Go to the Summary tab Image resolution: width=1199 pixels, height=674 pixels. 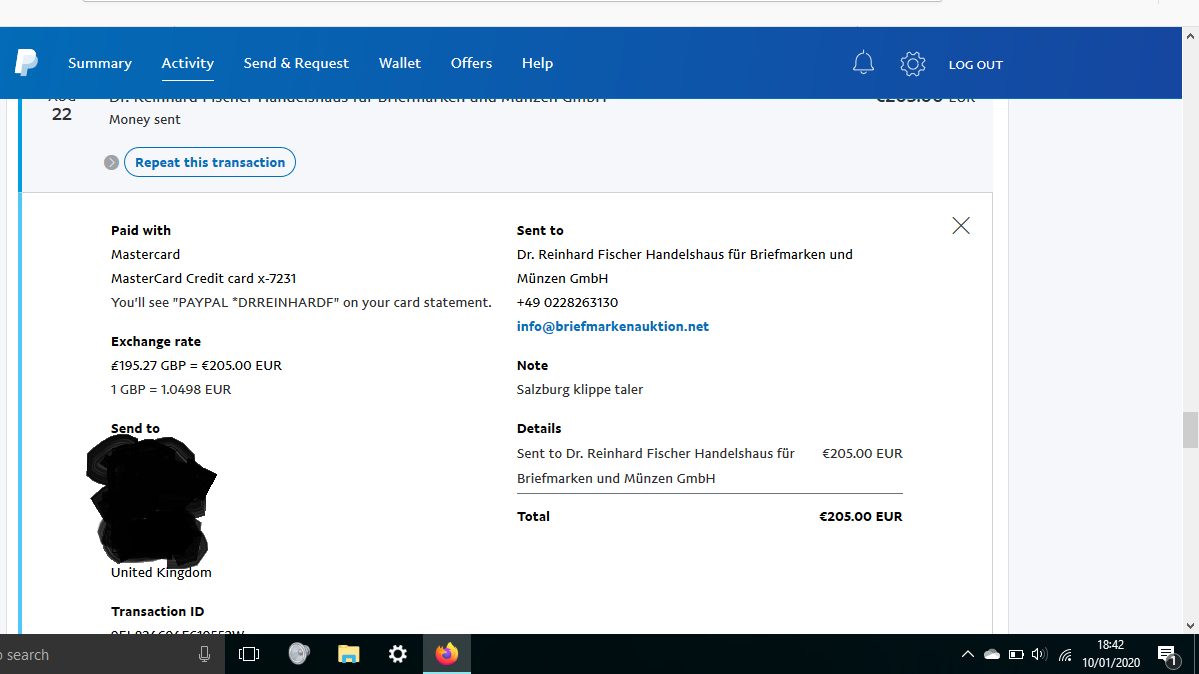pos(99,63)
